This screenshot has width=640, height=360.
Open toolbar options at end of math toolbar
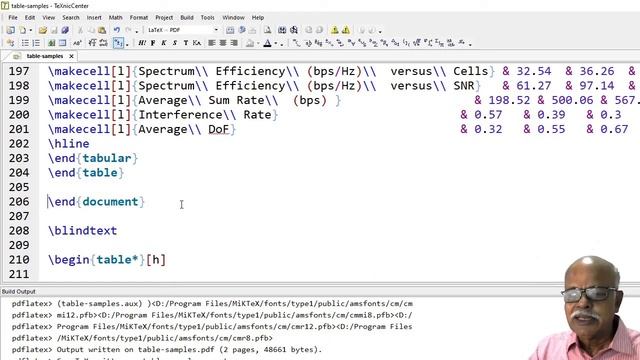470,44
